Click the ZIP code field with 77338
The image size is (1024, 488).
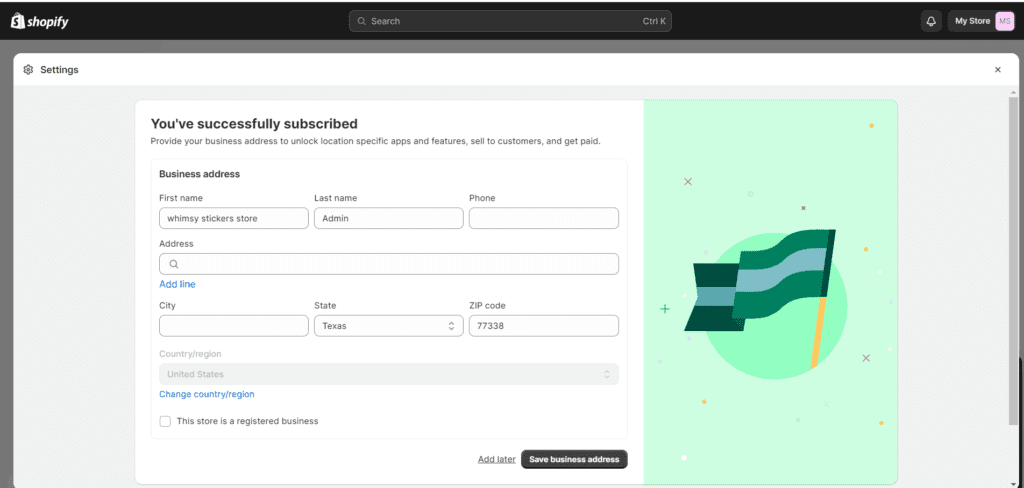tap(543, 326)
